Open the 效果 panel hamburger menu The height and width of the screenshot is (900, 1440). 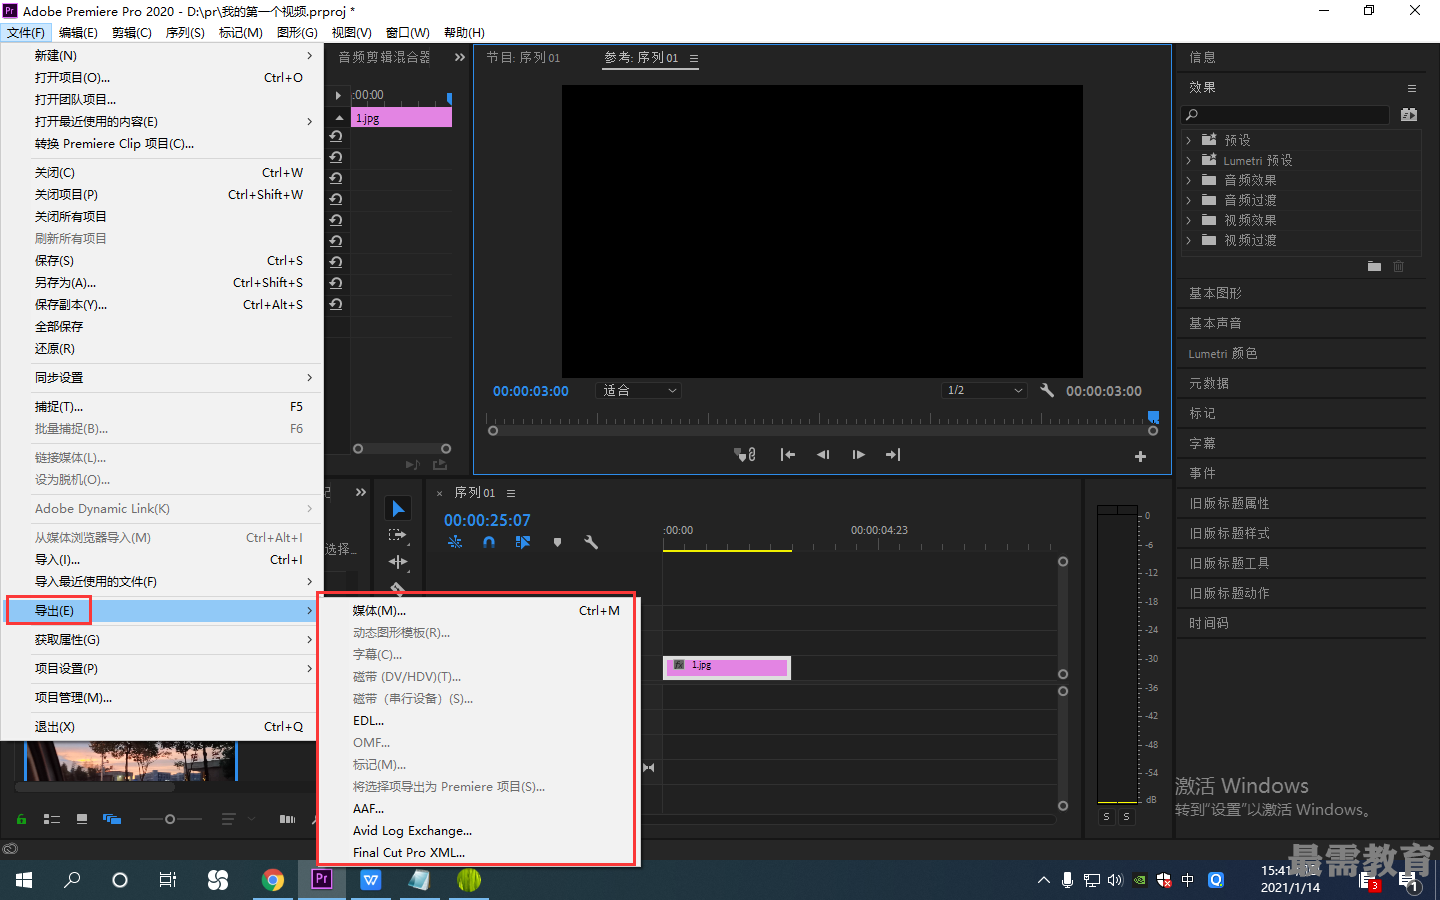(1412, 88)
